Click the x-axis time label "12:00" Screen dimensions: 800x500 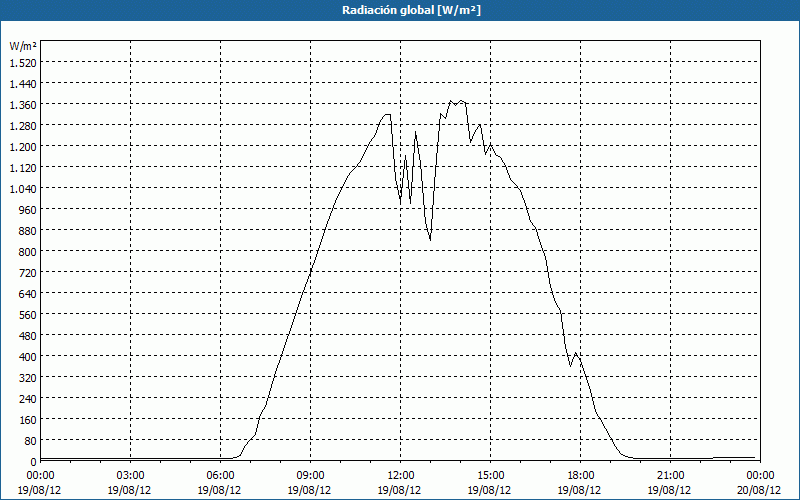tap(400, 476)
